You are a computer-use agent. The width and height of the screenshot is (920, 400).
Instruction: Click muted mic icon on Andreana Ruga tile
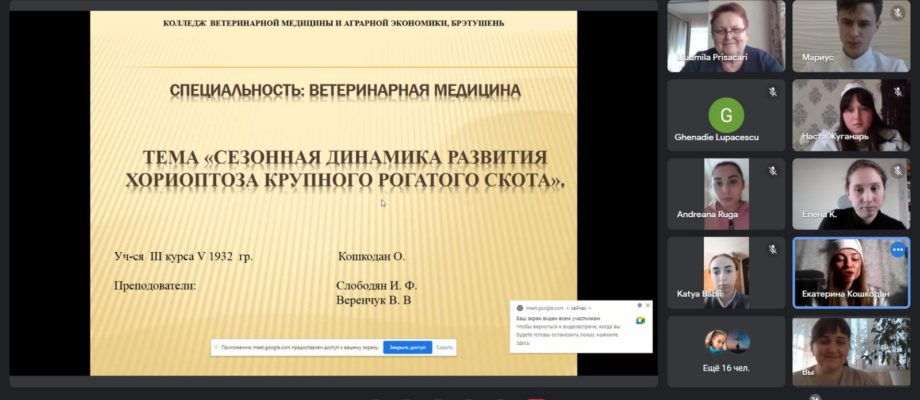(x=773, y=171)
